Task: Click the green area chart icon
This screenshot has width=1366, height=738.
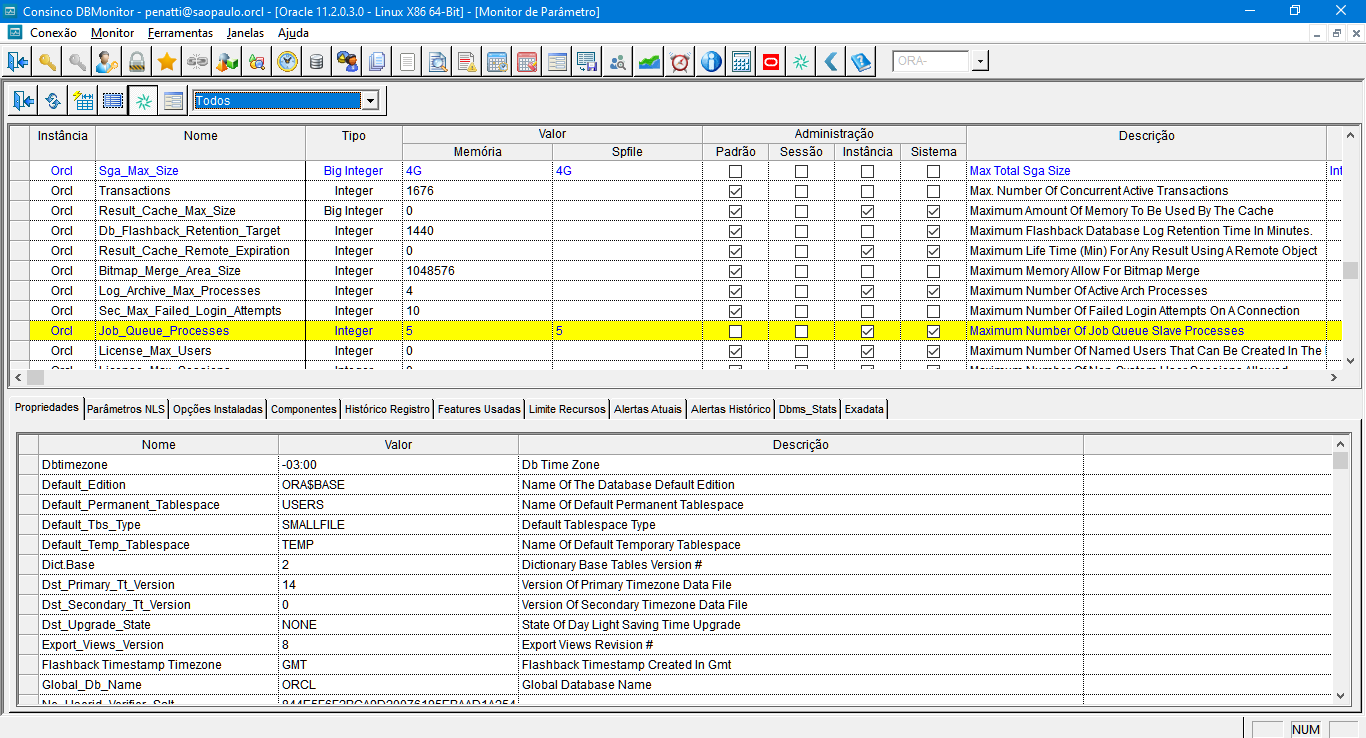Action: point(650,62)
